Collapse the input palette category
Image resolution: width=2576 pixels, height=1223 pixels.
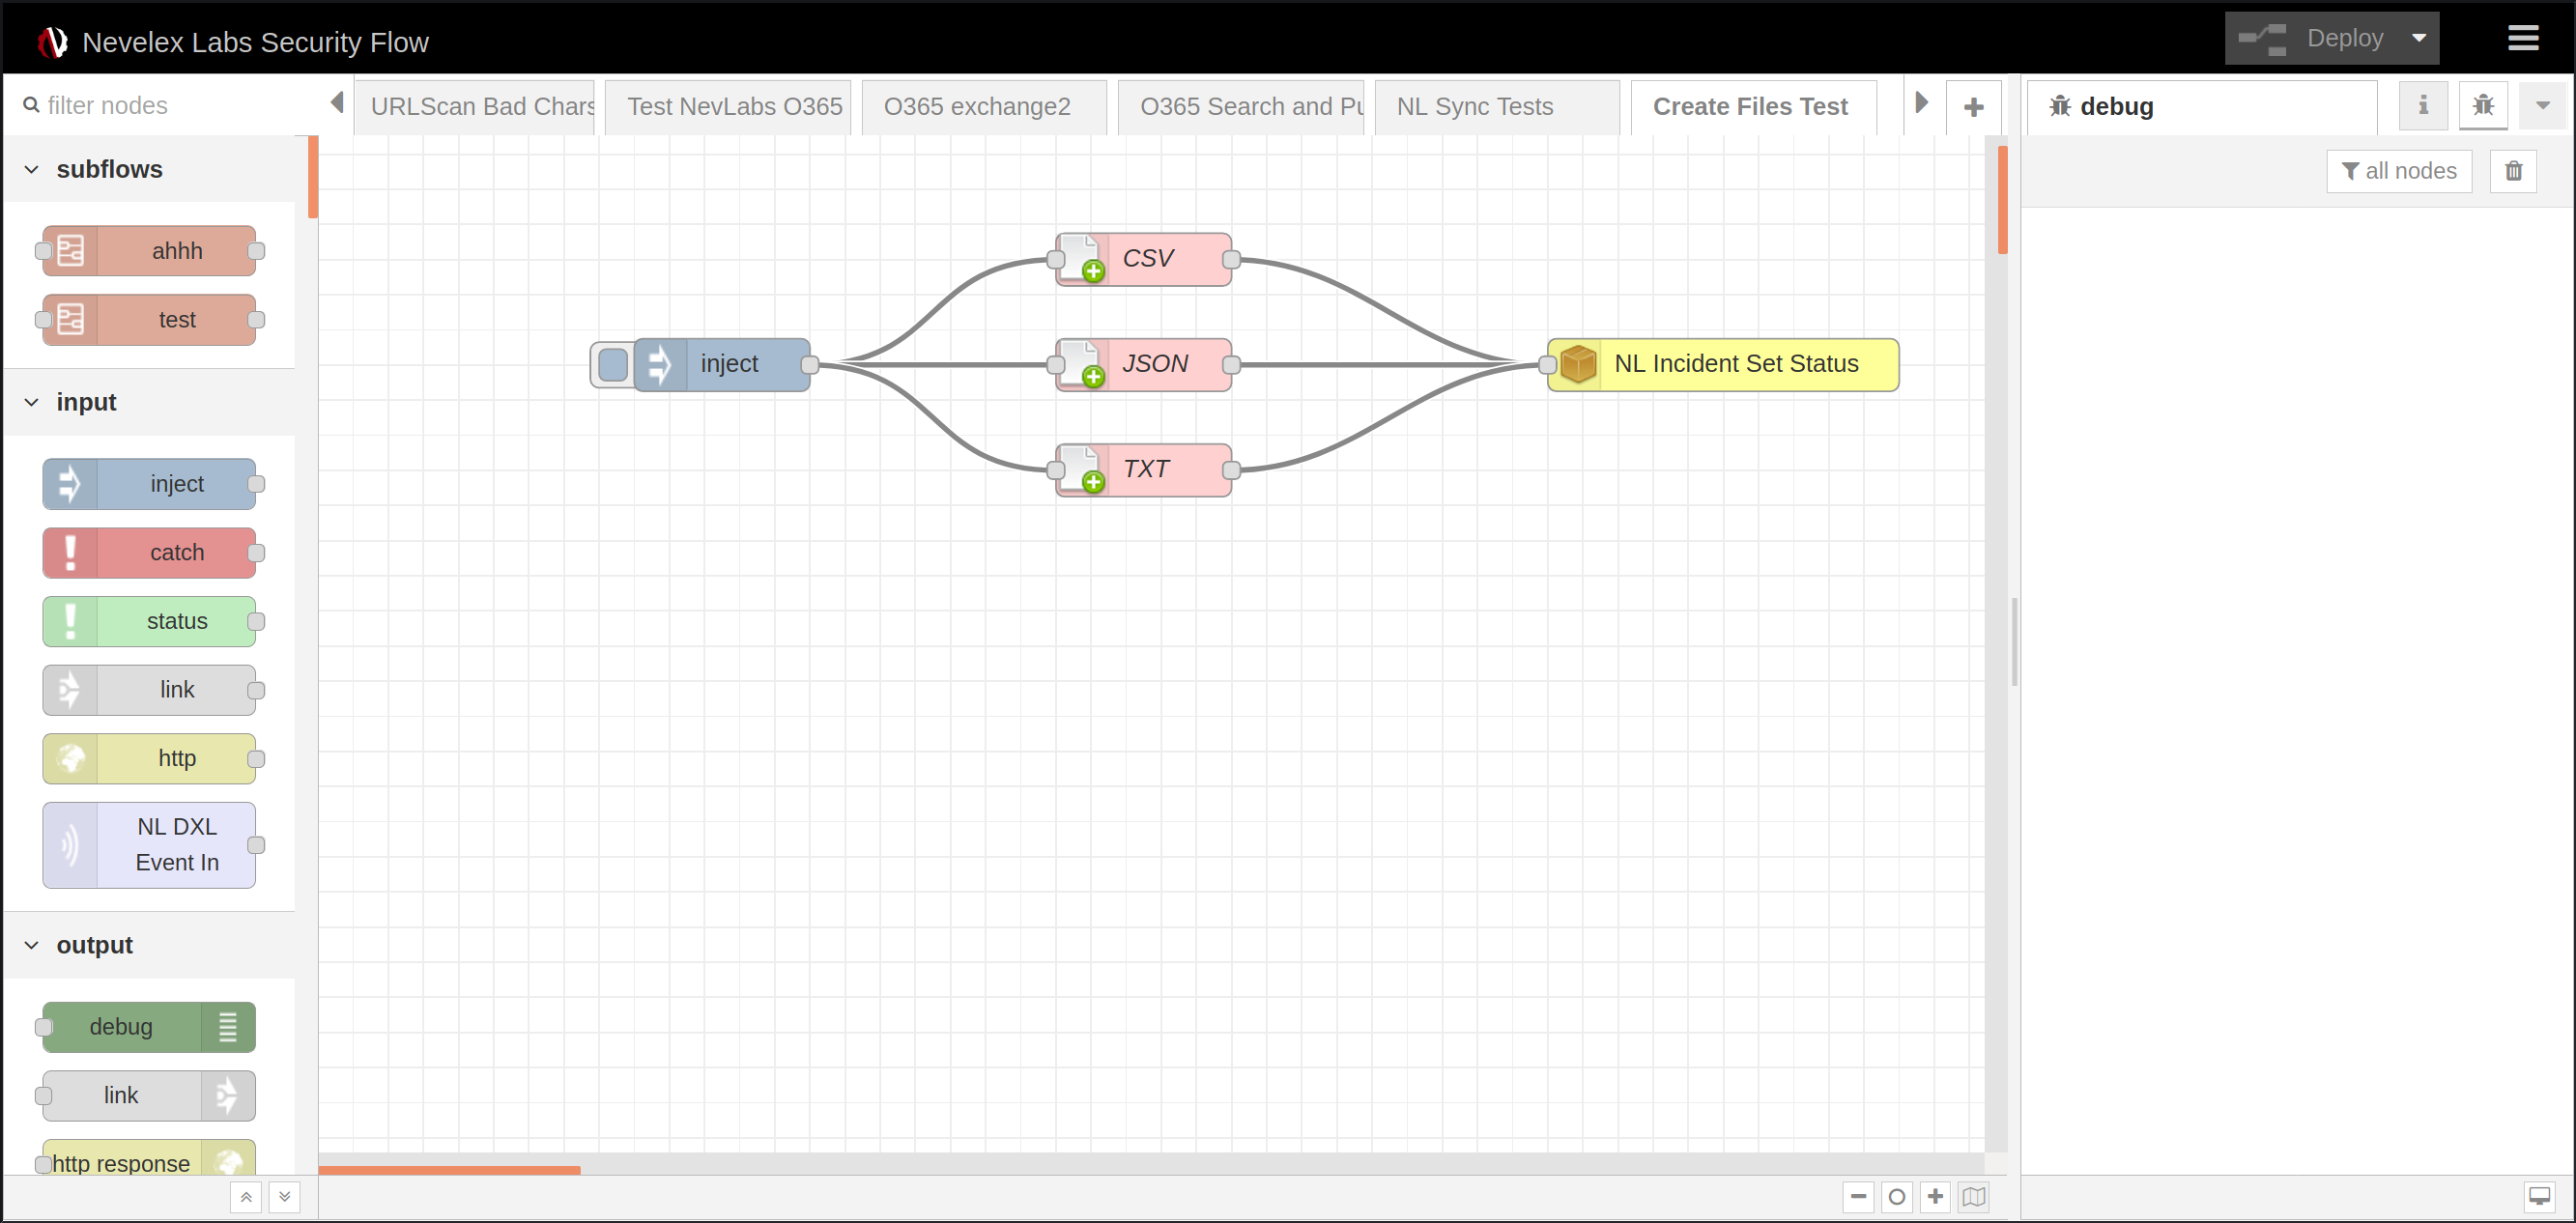click(32, 402)
